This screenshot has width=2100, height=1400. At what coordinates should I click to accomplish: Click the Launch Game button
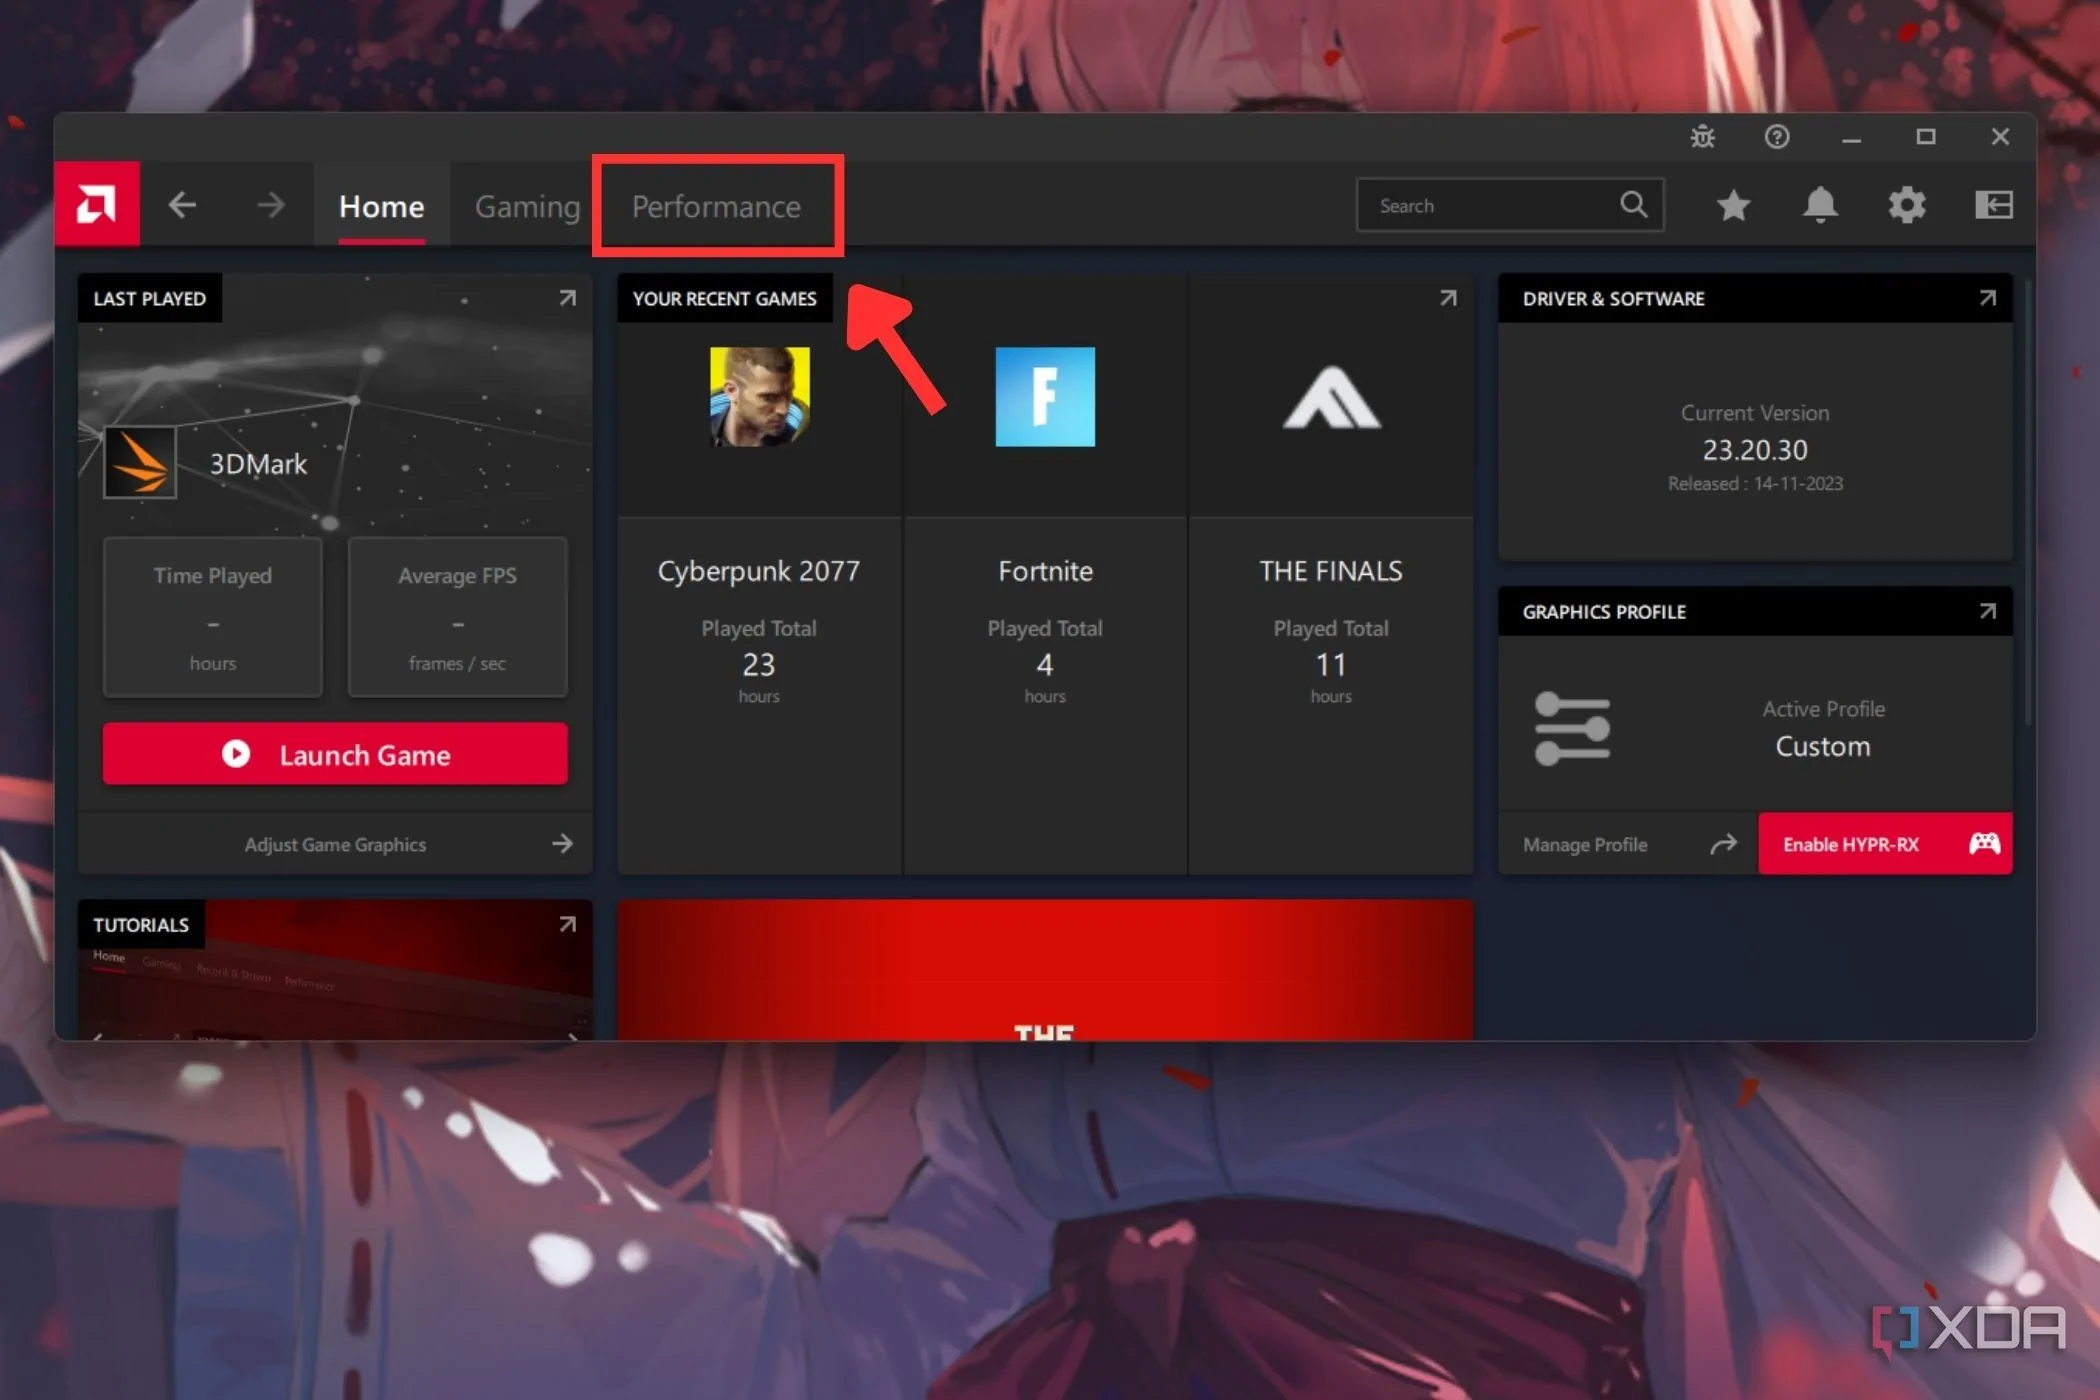click(x=335, y=754)
